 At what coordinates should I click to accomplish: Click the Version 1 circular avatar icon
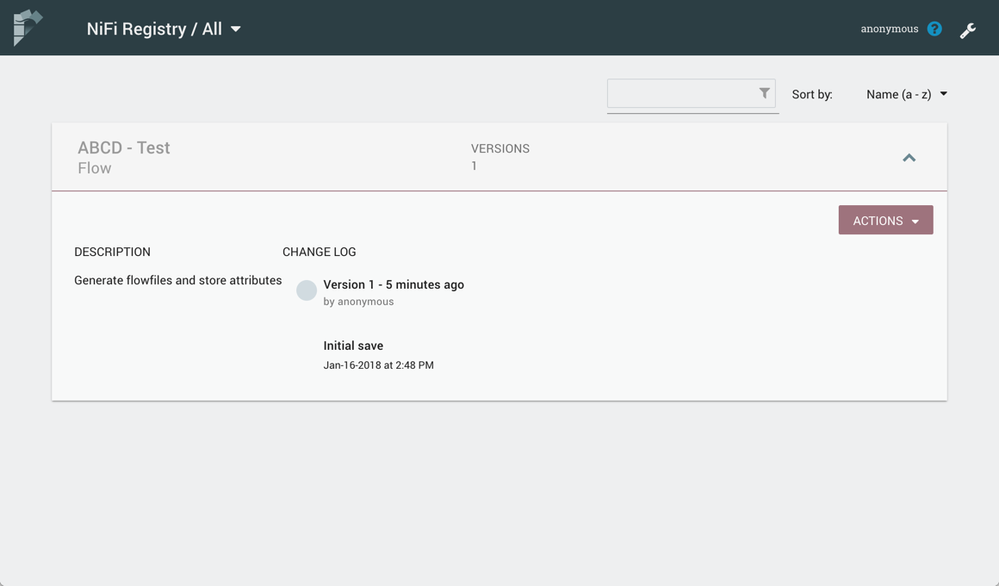pyautogui.click(x=306, y=290)
